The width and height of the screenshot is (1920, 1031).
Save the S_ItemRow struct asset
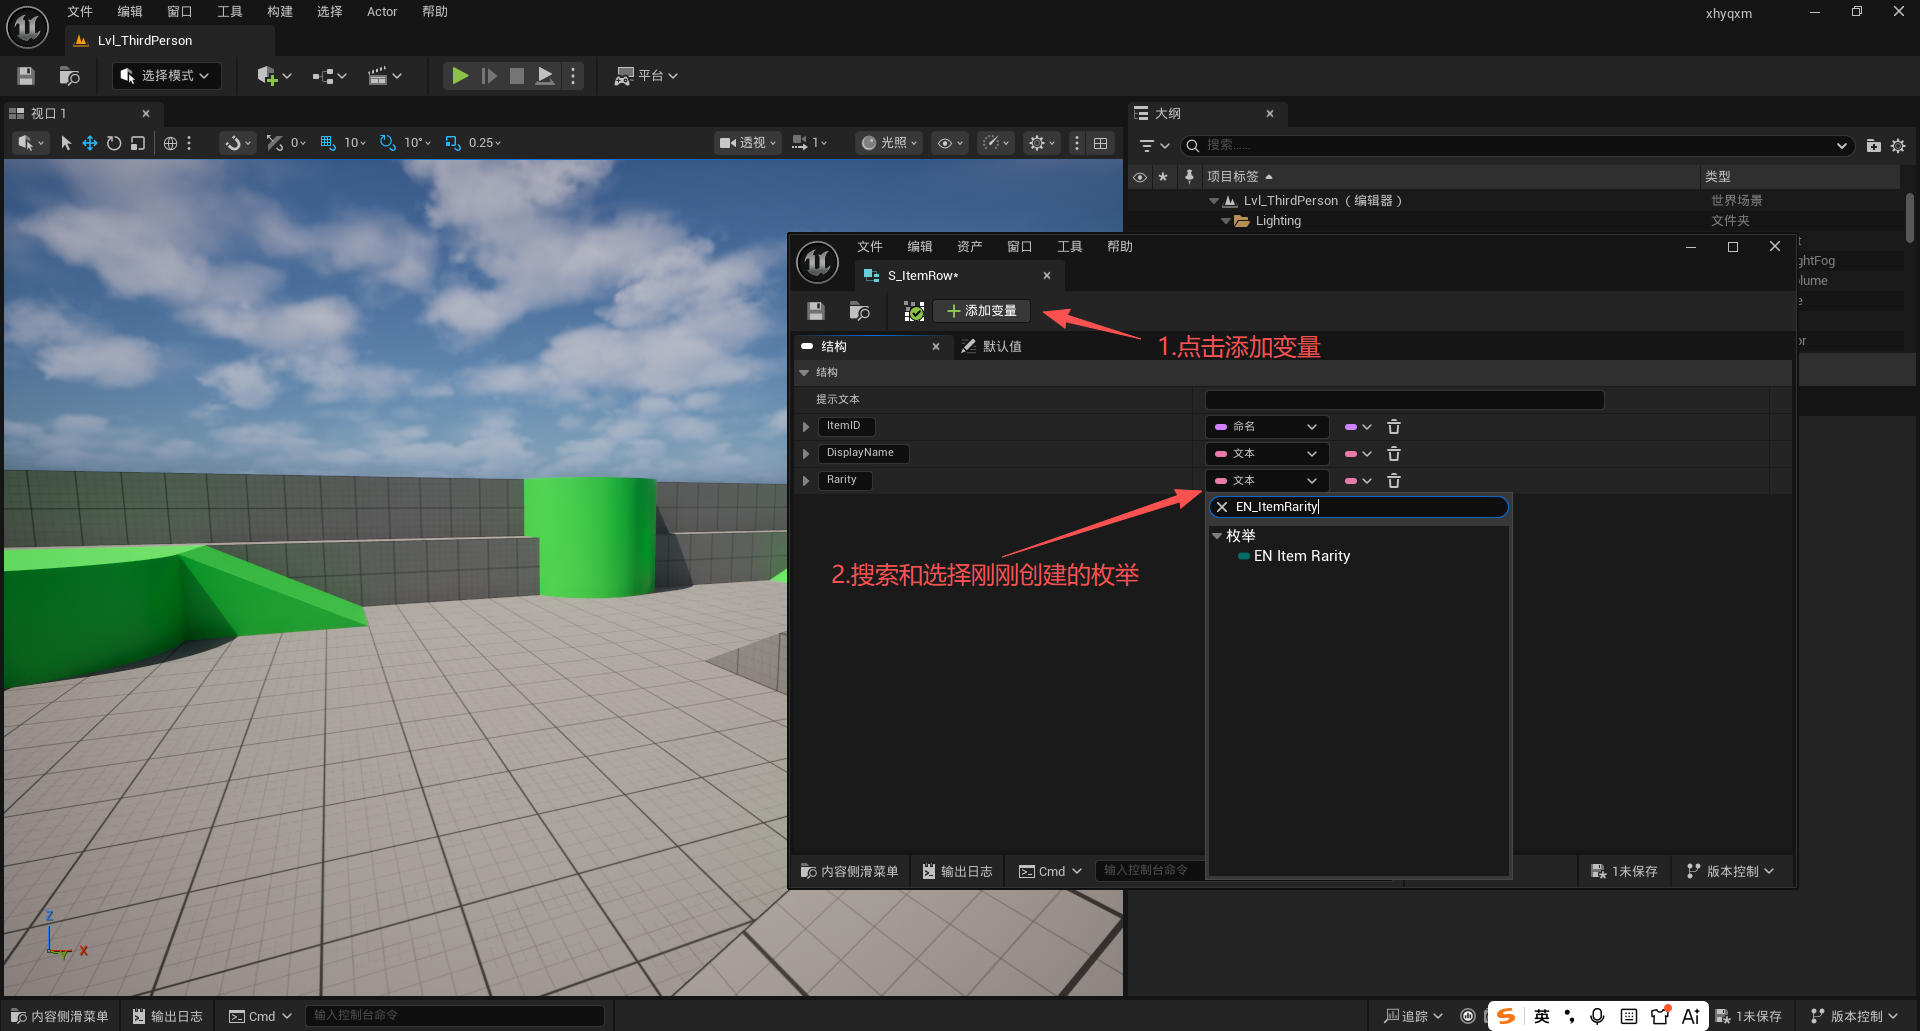click(x=816, y=311)
